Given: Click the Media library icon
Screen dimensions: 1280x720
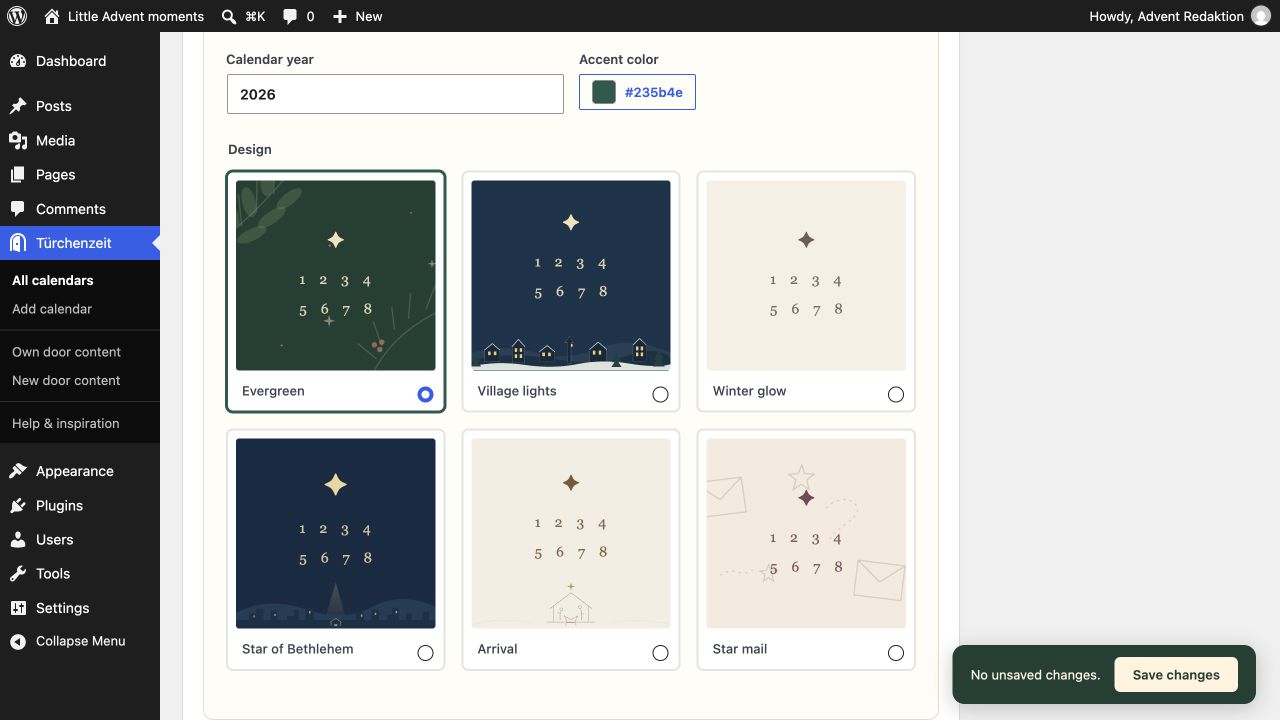Looking at the screenshot, I should 18,141.
